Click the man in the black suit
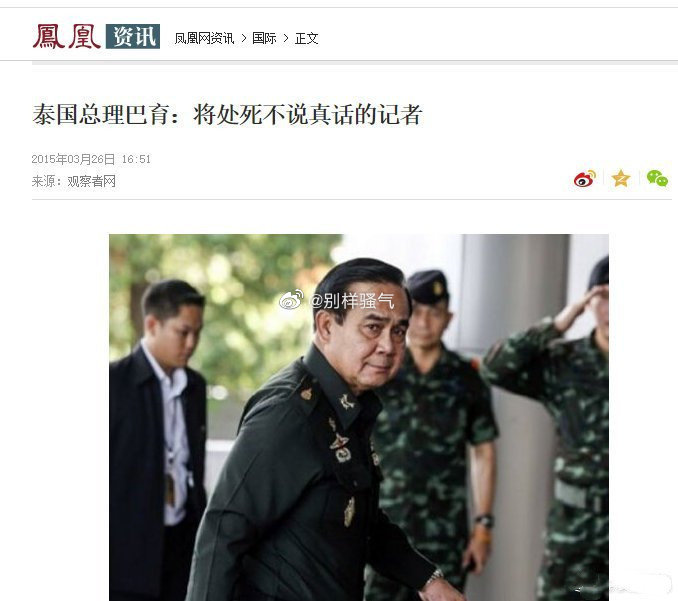The width and height of the screenshot is (678, 601). pos(157,437)
